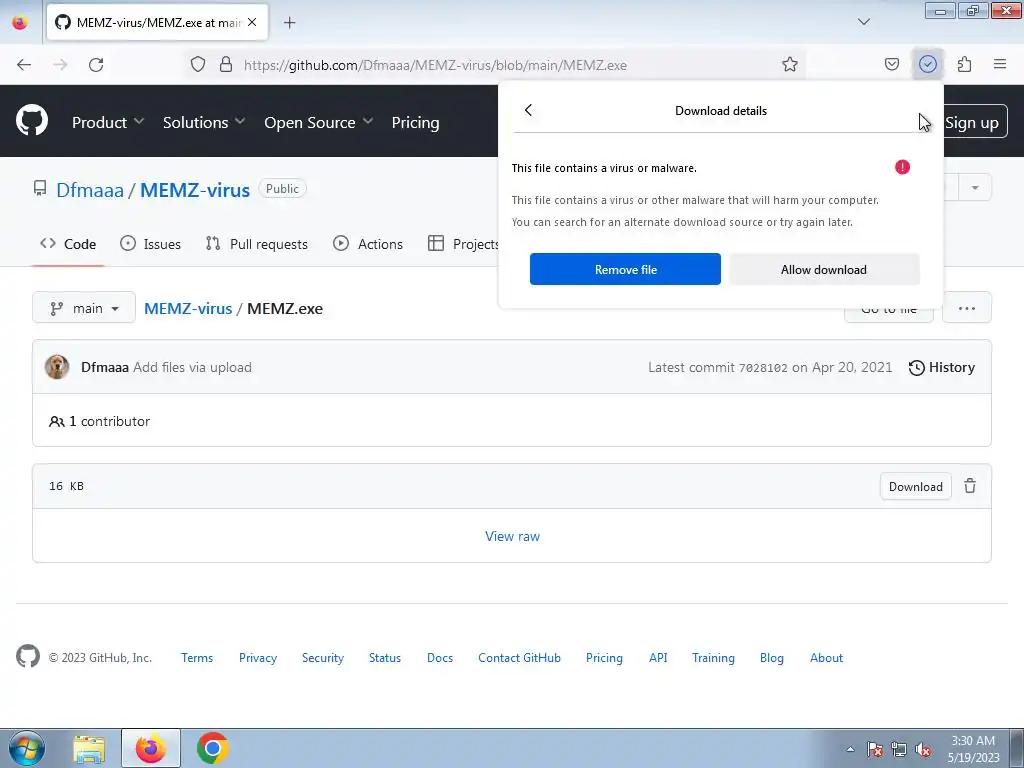
Task: Open the Privacy footer link
Action: (258, 658)
